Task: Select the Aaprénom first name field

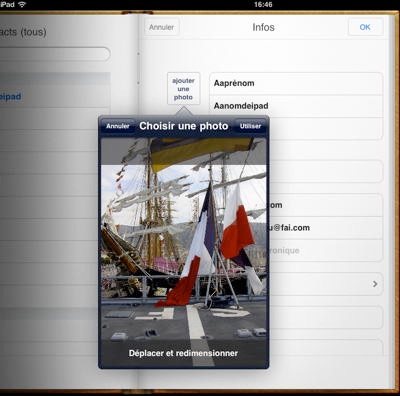Action: point(296,83)
